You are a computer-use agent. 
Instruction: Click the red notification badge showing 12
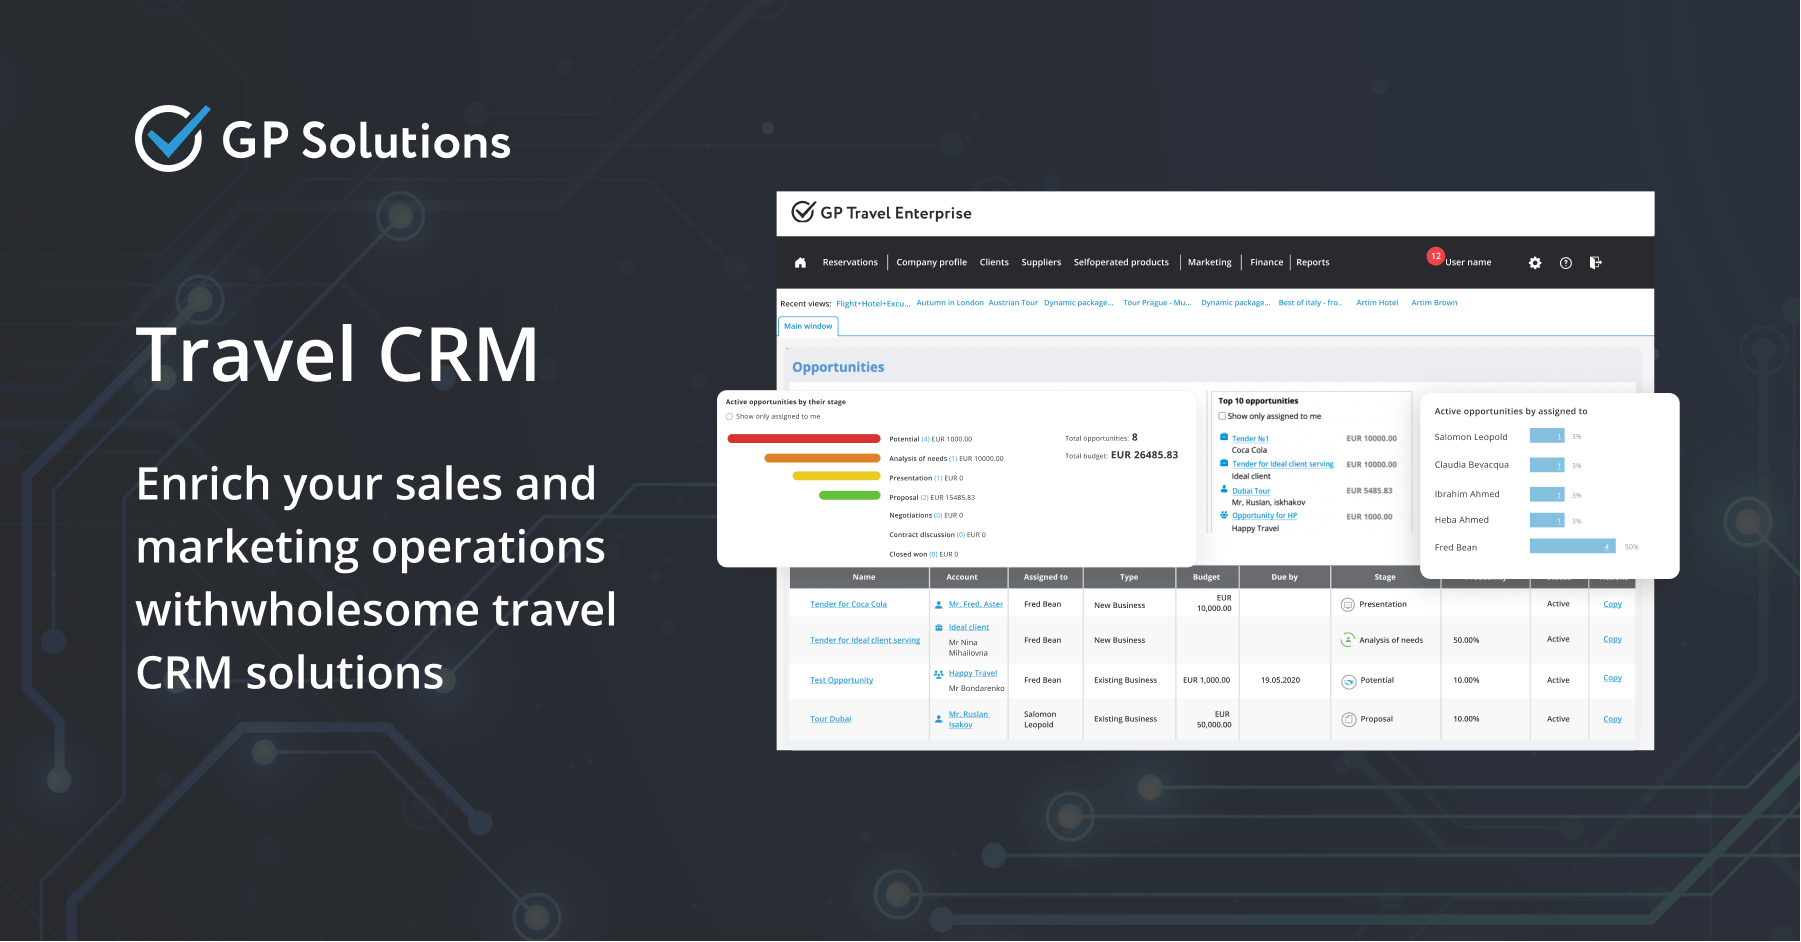tap(1436, 256)
